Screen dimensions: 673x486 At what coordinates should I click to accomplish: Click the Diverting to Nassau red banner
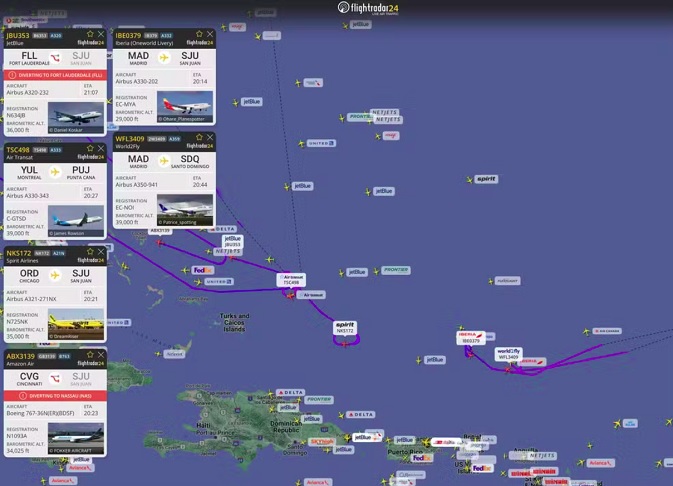pyautogui.click(x=55, y=396)
